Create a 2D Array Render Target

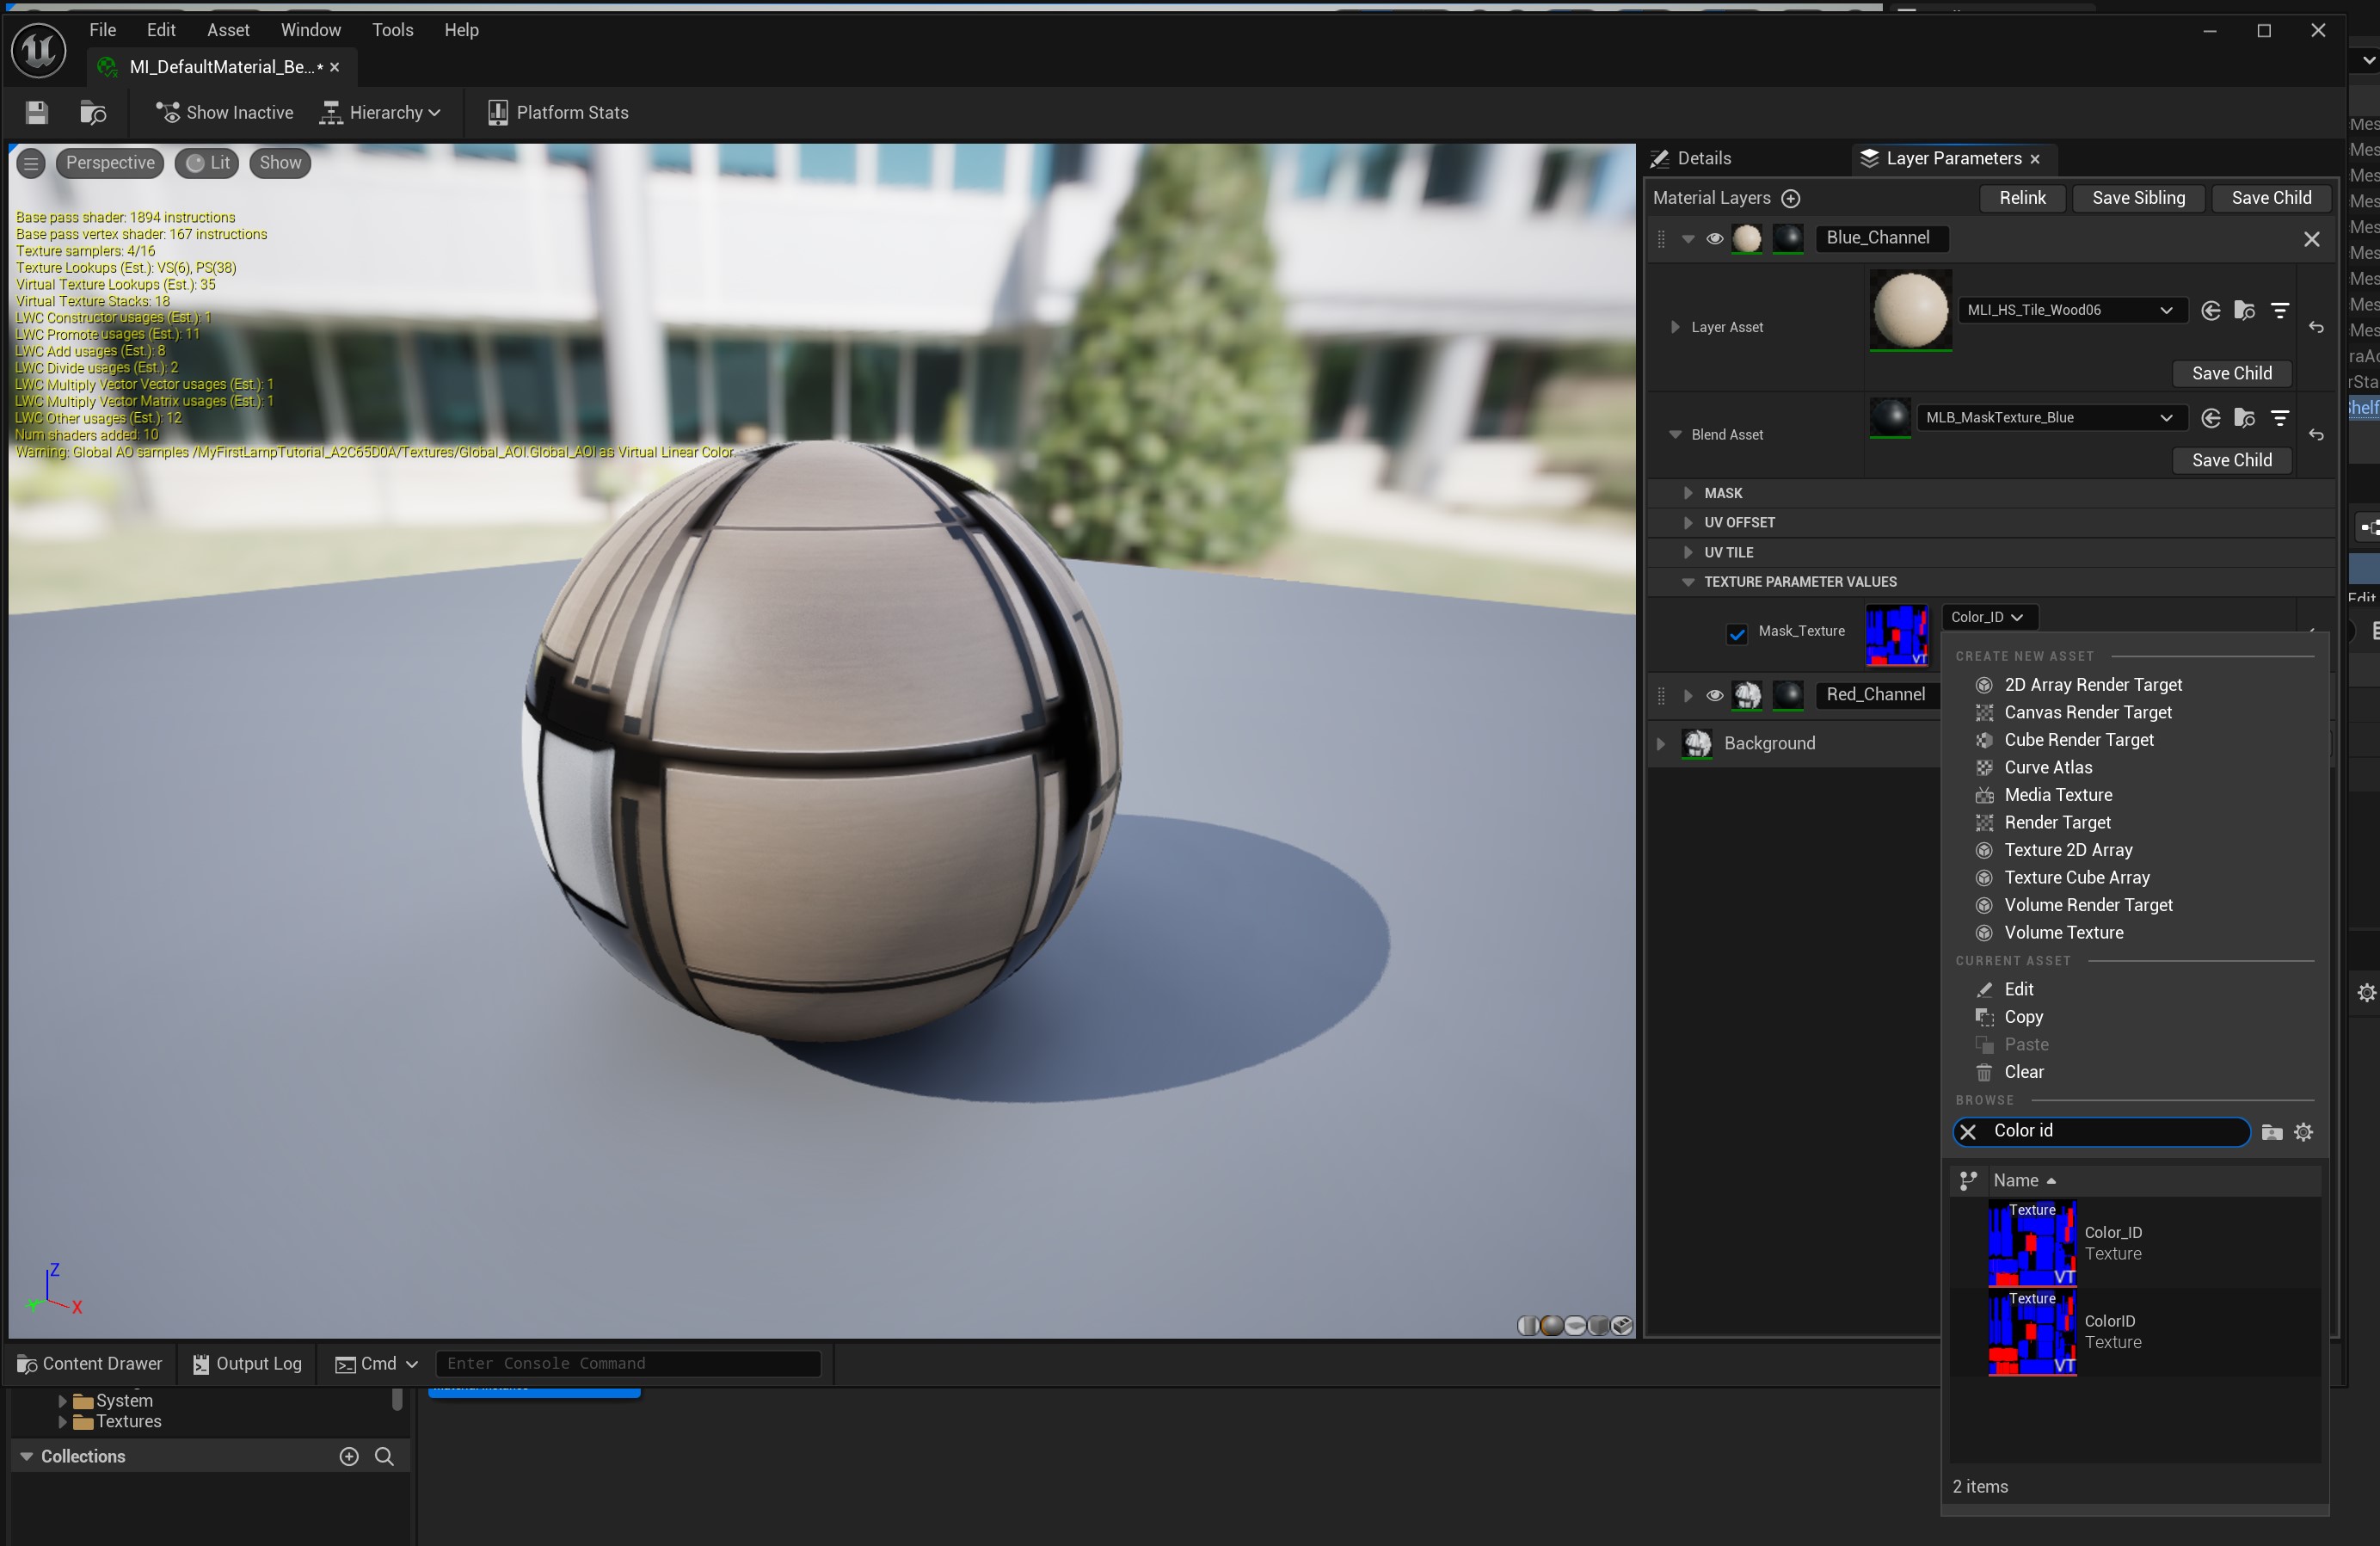click(2092, 685)
